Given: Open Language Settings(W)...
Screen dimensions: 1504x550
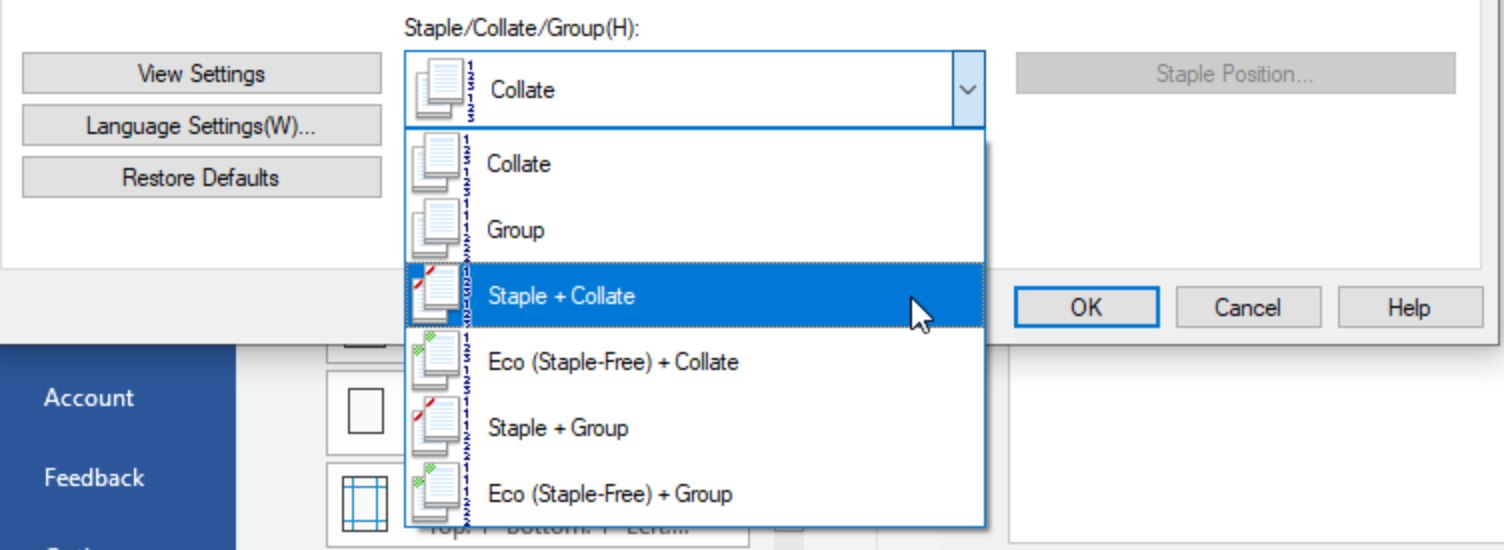Looking at the screenshot, I should coord(202,126).
